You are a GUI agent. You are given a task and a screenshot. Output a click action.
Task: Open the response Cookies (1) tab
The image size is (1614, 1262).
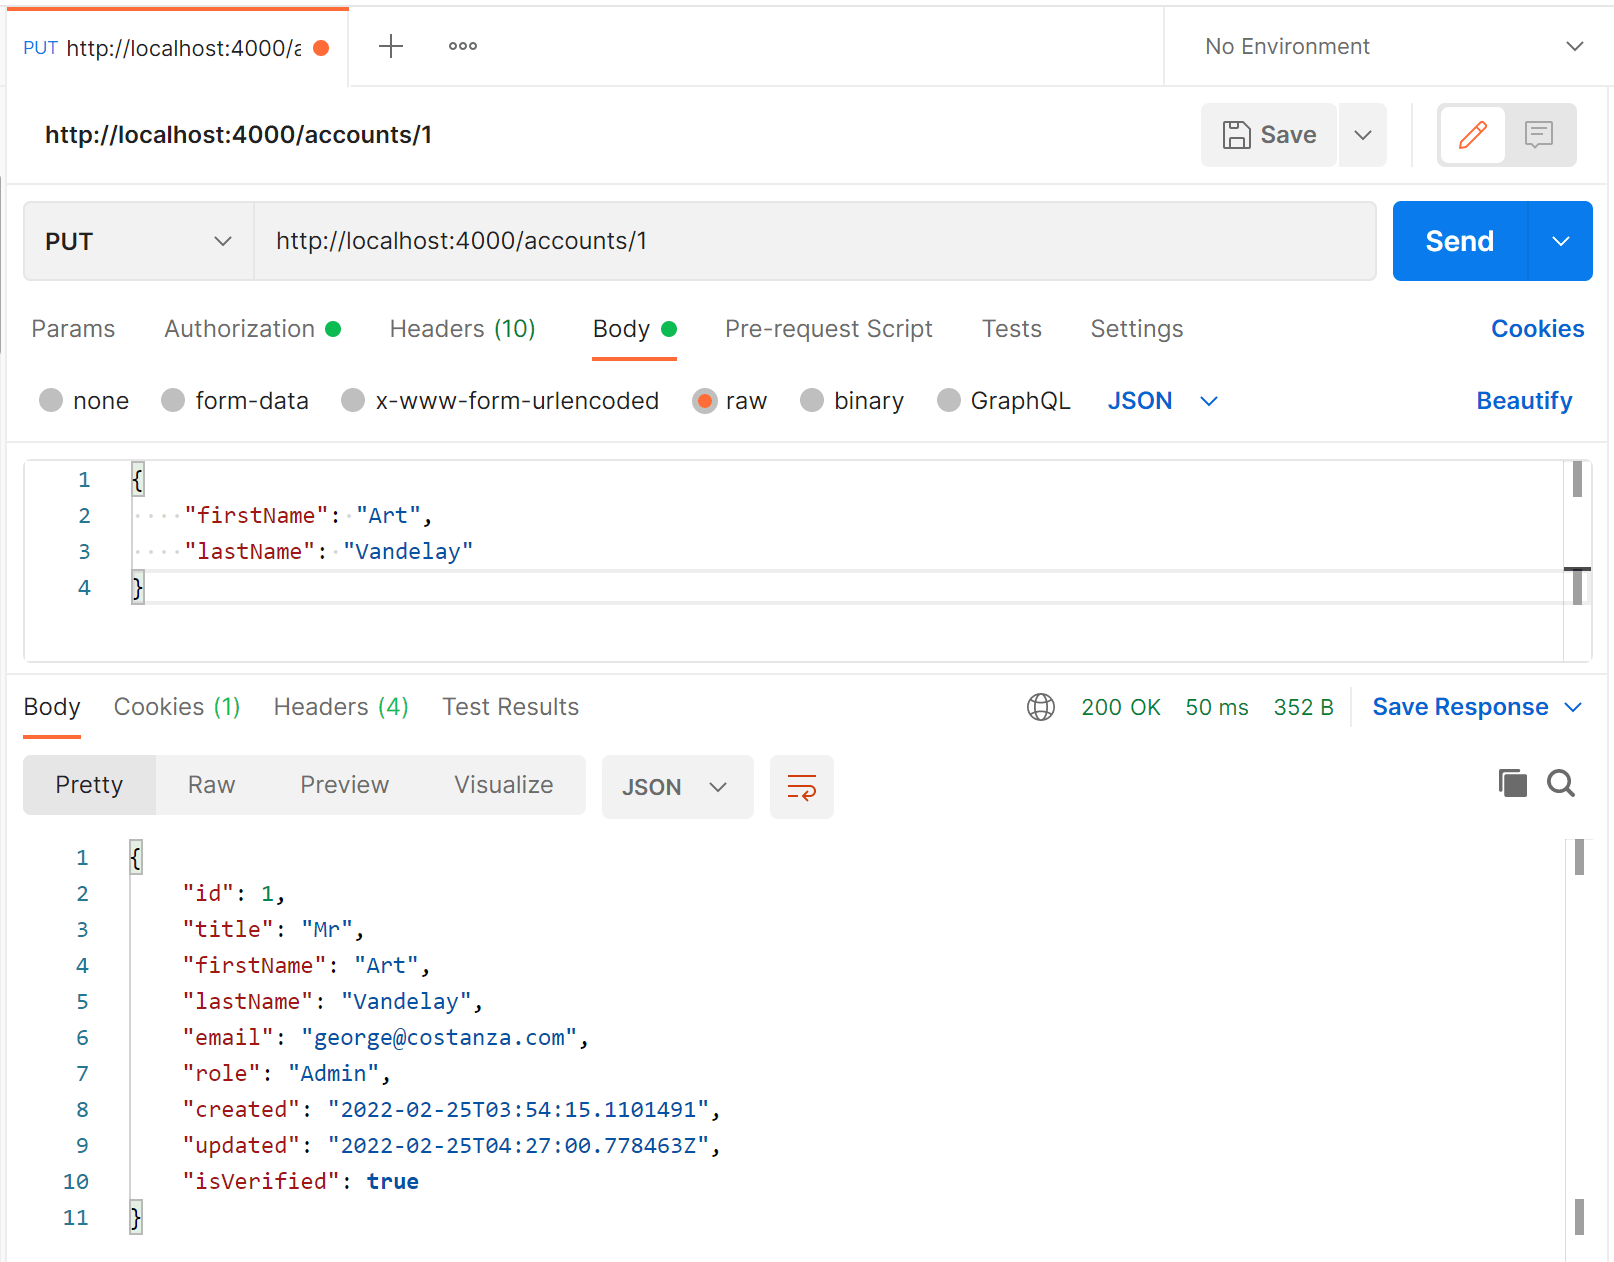(177, 707)
